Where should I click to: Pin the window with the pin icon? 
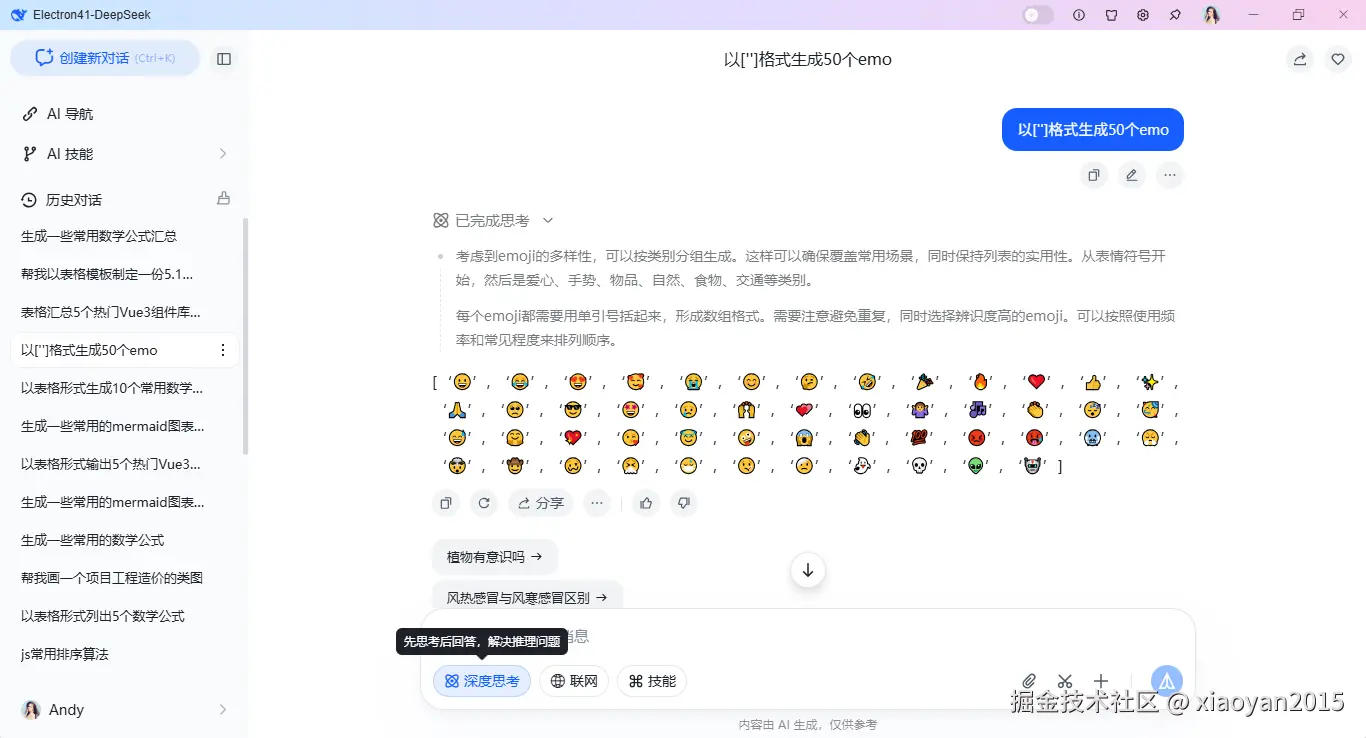tap(1175, 14)
